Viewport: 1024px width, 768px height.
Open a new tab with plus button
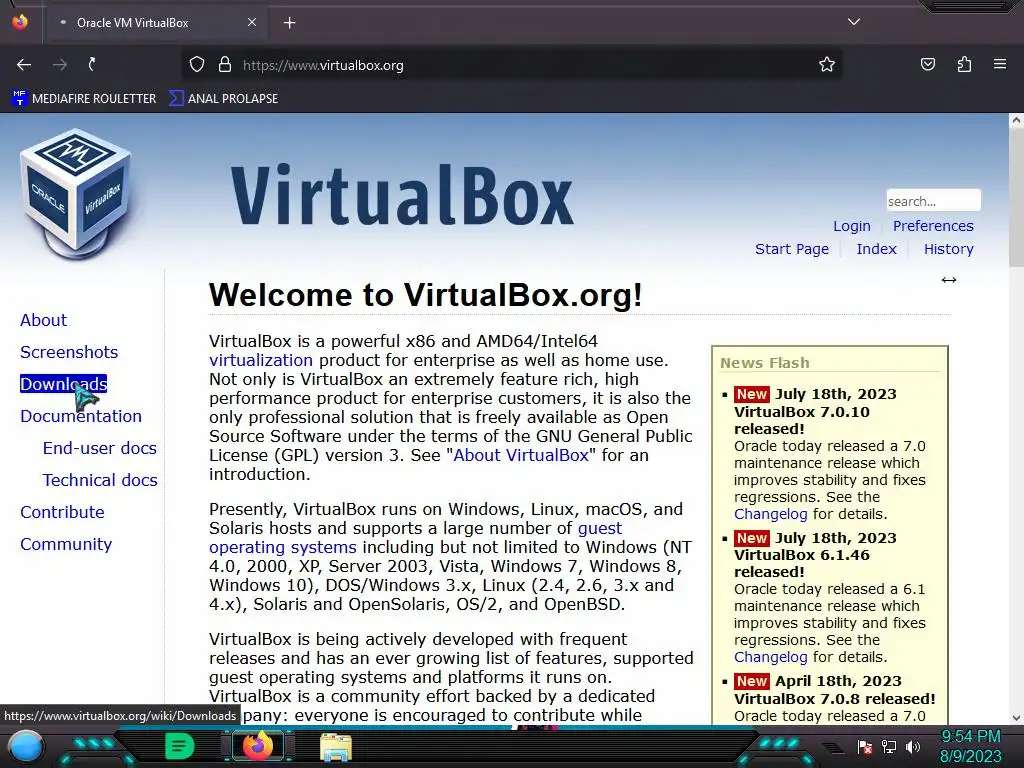[x=289, y=23]
